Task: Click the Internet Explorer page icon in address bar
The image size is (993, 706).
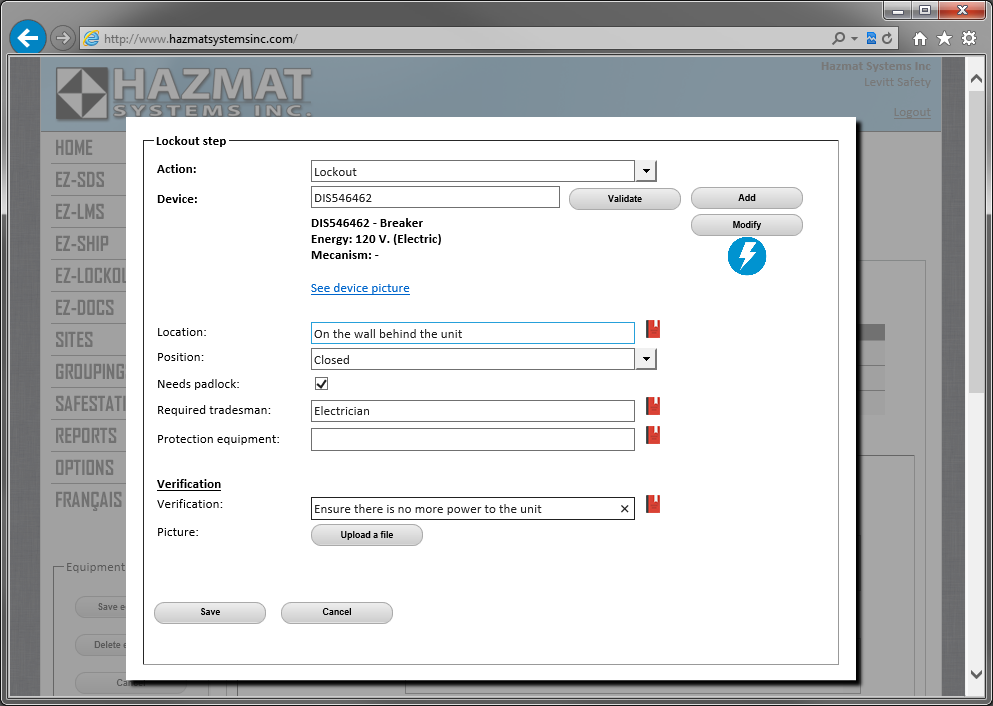Action: 92,39
